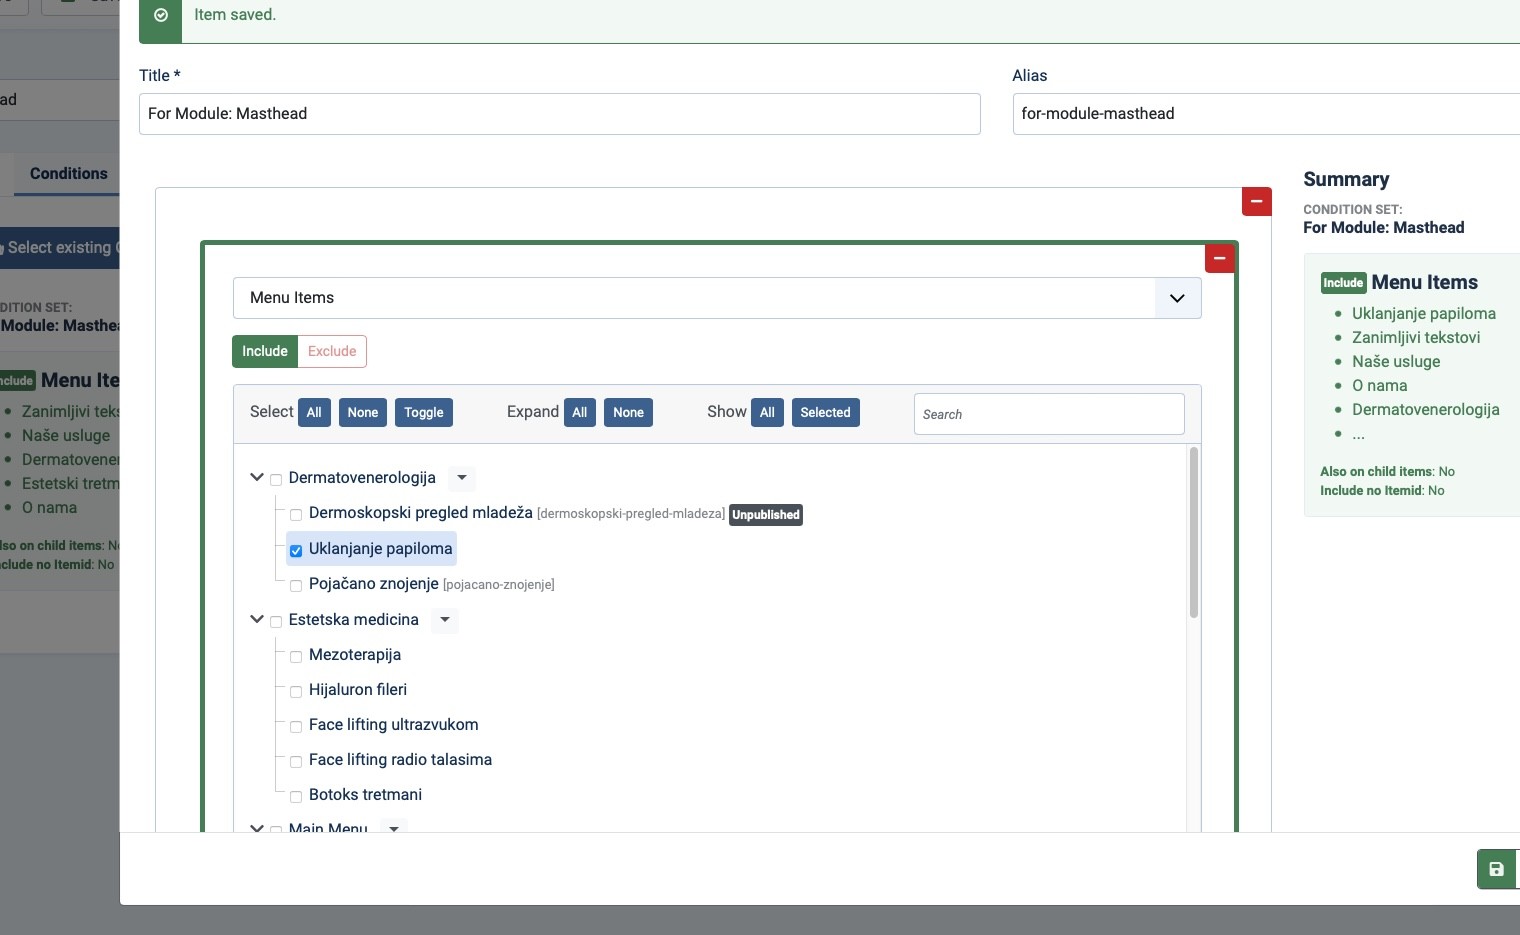Check the Dermoskopski pregled mladeža checkbox
The height and width of the screenshot is (935, 1520).
(x=296, y=515)
